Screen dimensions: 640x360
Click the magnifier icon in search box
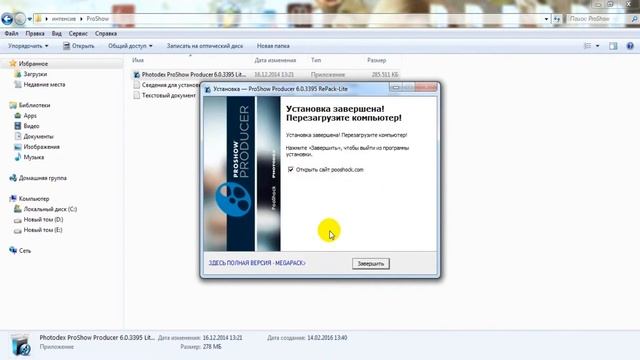pyautogui.click(x=635, y=19)
